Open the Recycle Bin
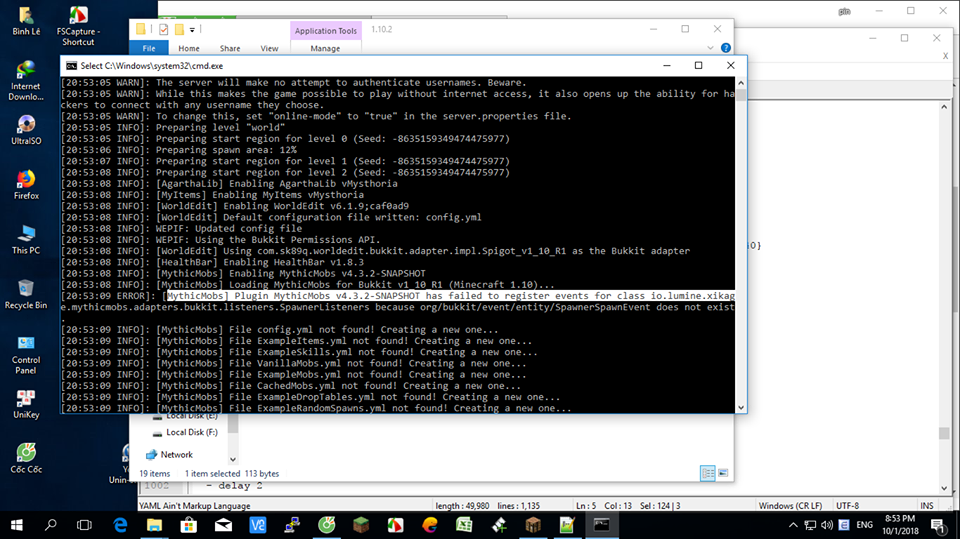Screen dimensions: 960x539 tap(26, 295)
